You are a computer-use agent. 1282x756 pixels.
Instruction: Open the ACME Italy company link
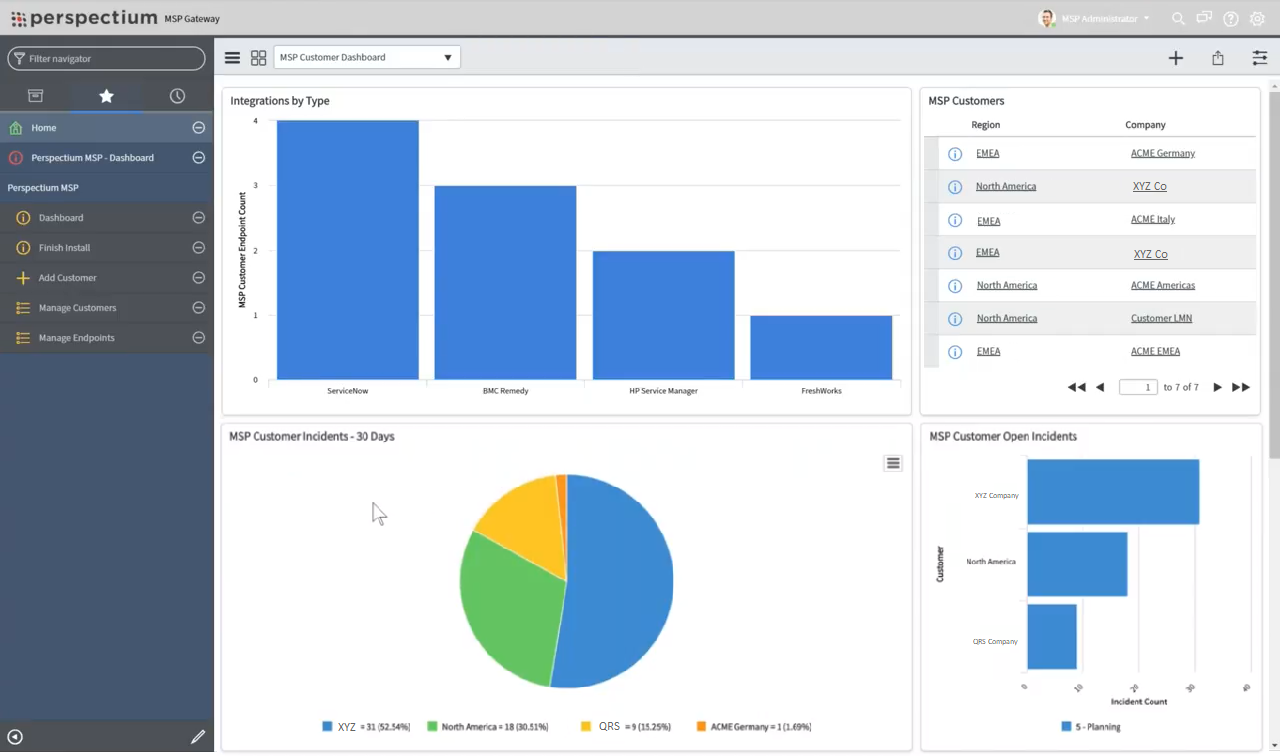pos(1153,219)
